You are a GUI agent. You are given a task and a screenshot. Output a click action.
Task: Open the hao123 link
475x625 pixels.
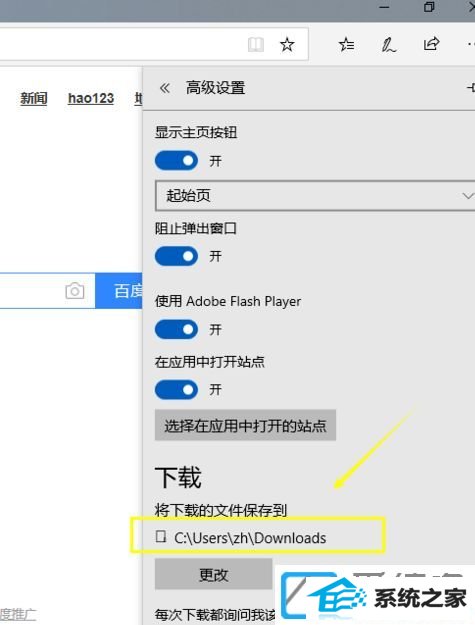[91, 98]
